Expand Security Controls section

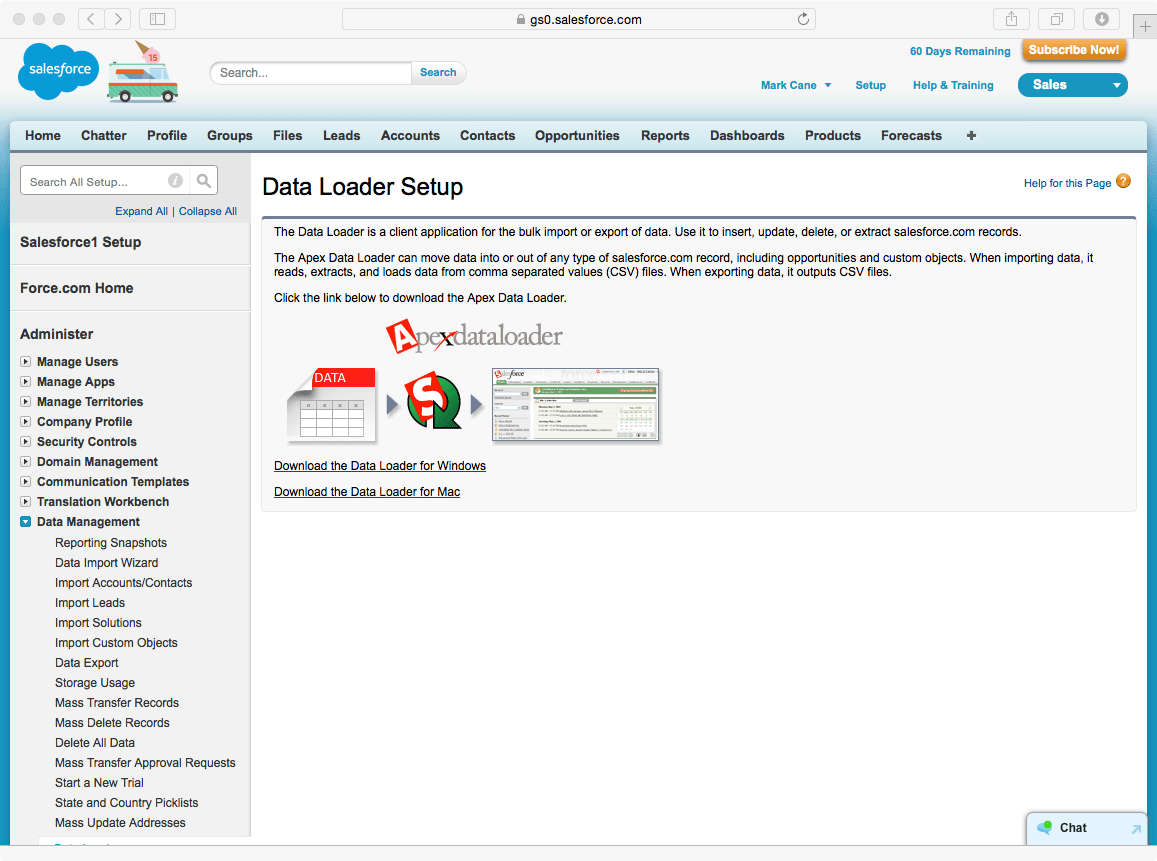pyautogui.click(x=26, y=441)
